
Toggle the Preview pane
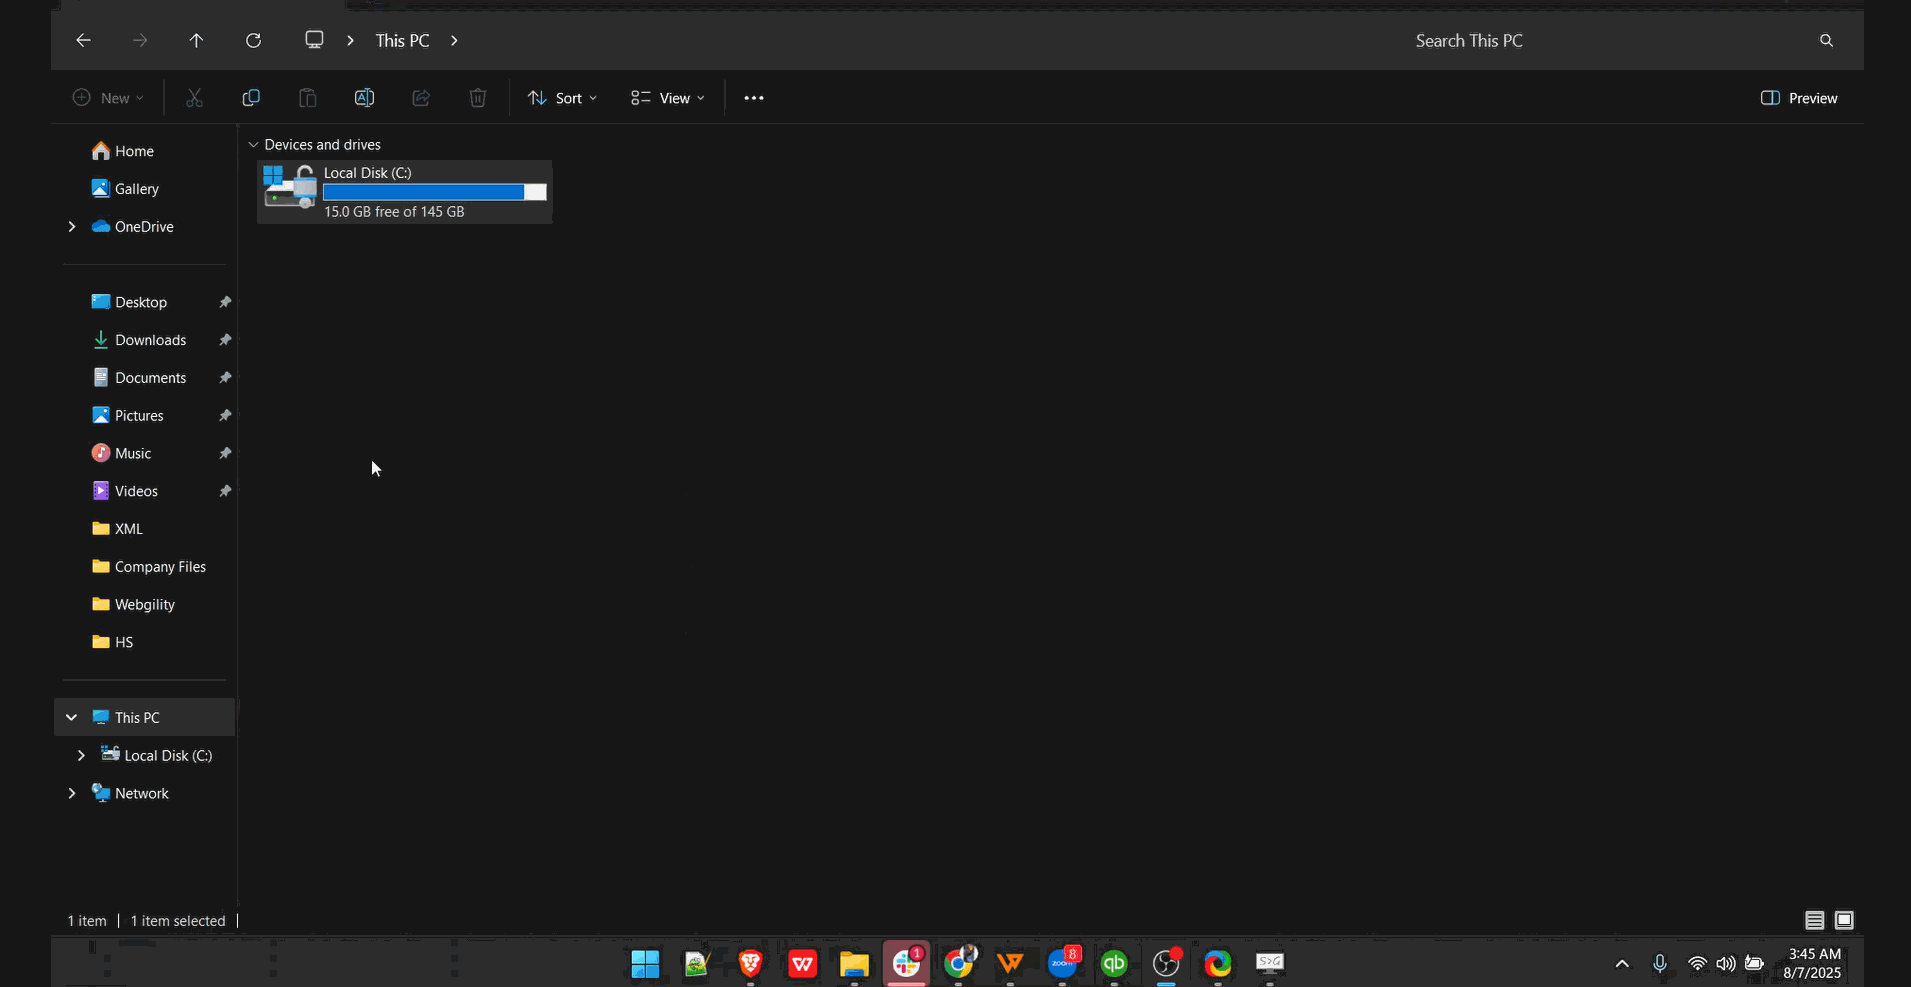(x=1799, y=98)
